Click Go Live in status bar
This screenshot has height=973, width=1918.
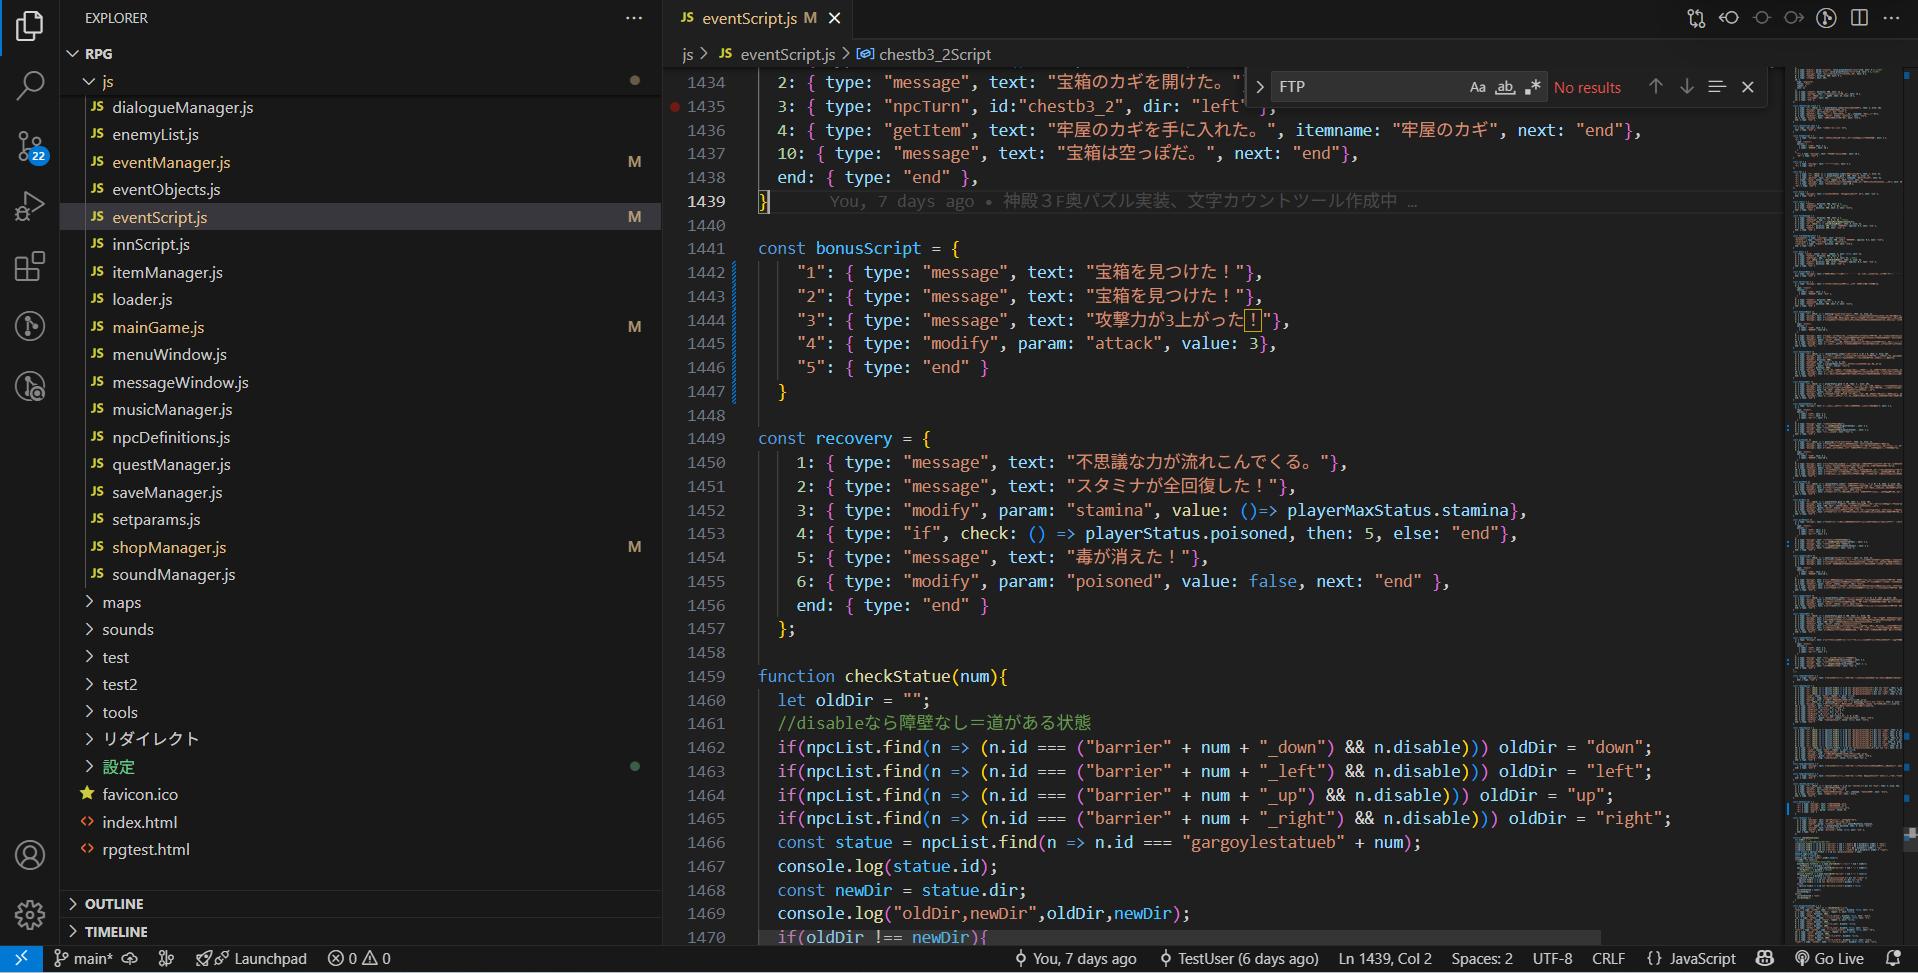point(1830,958)
